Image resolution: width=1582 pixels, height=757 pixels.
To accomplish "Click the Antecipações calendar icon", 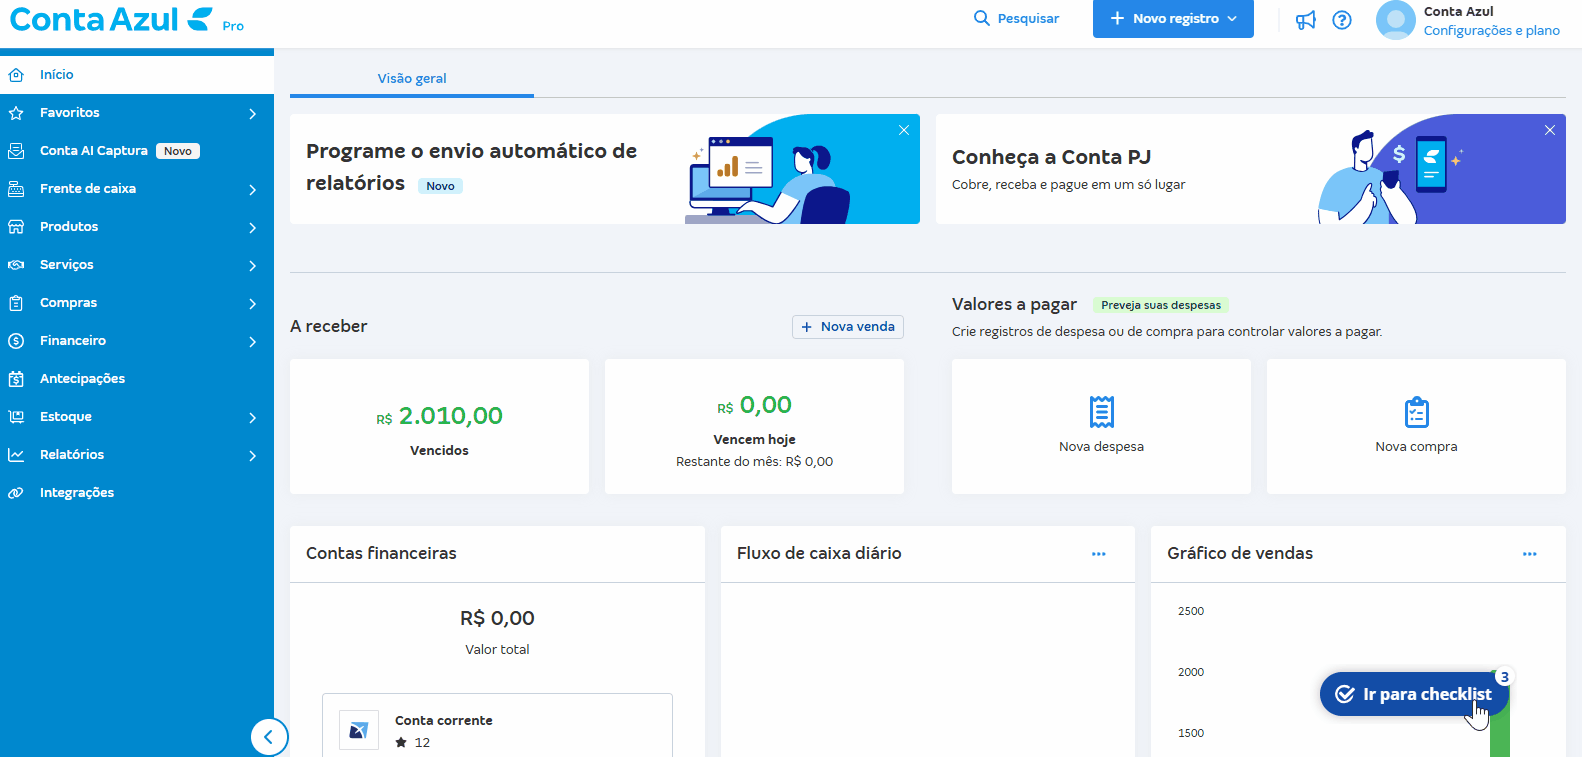I will pyautogui.click(x=16, y=379).
